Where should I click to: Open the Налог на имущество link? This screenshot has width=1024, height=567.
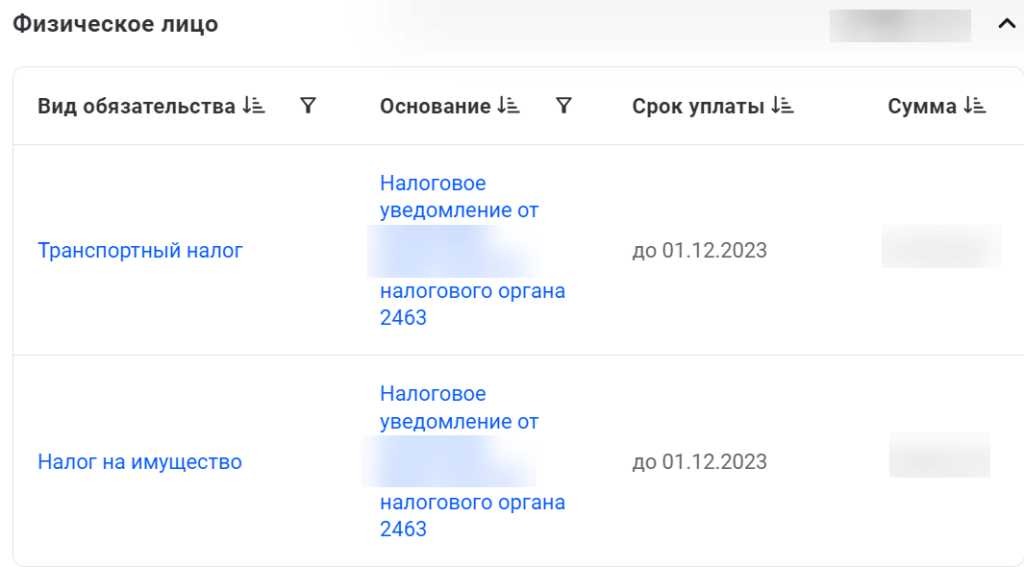140,462
